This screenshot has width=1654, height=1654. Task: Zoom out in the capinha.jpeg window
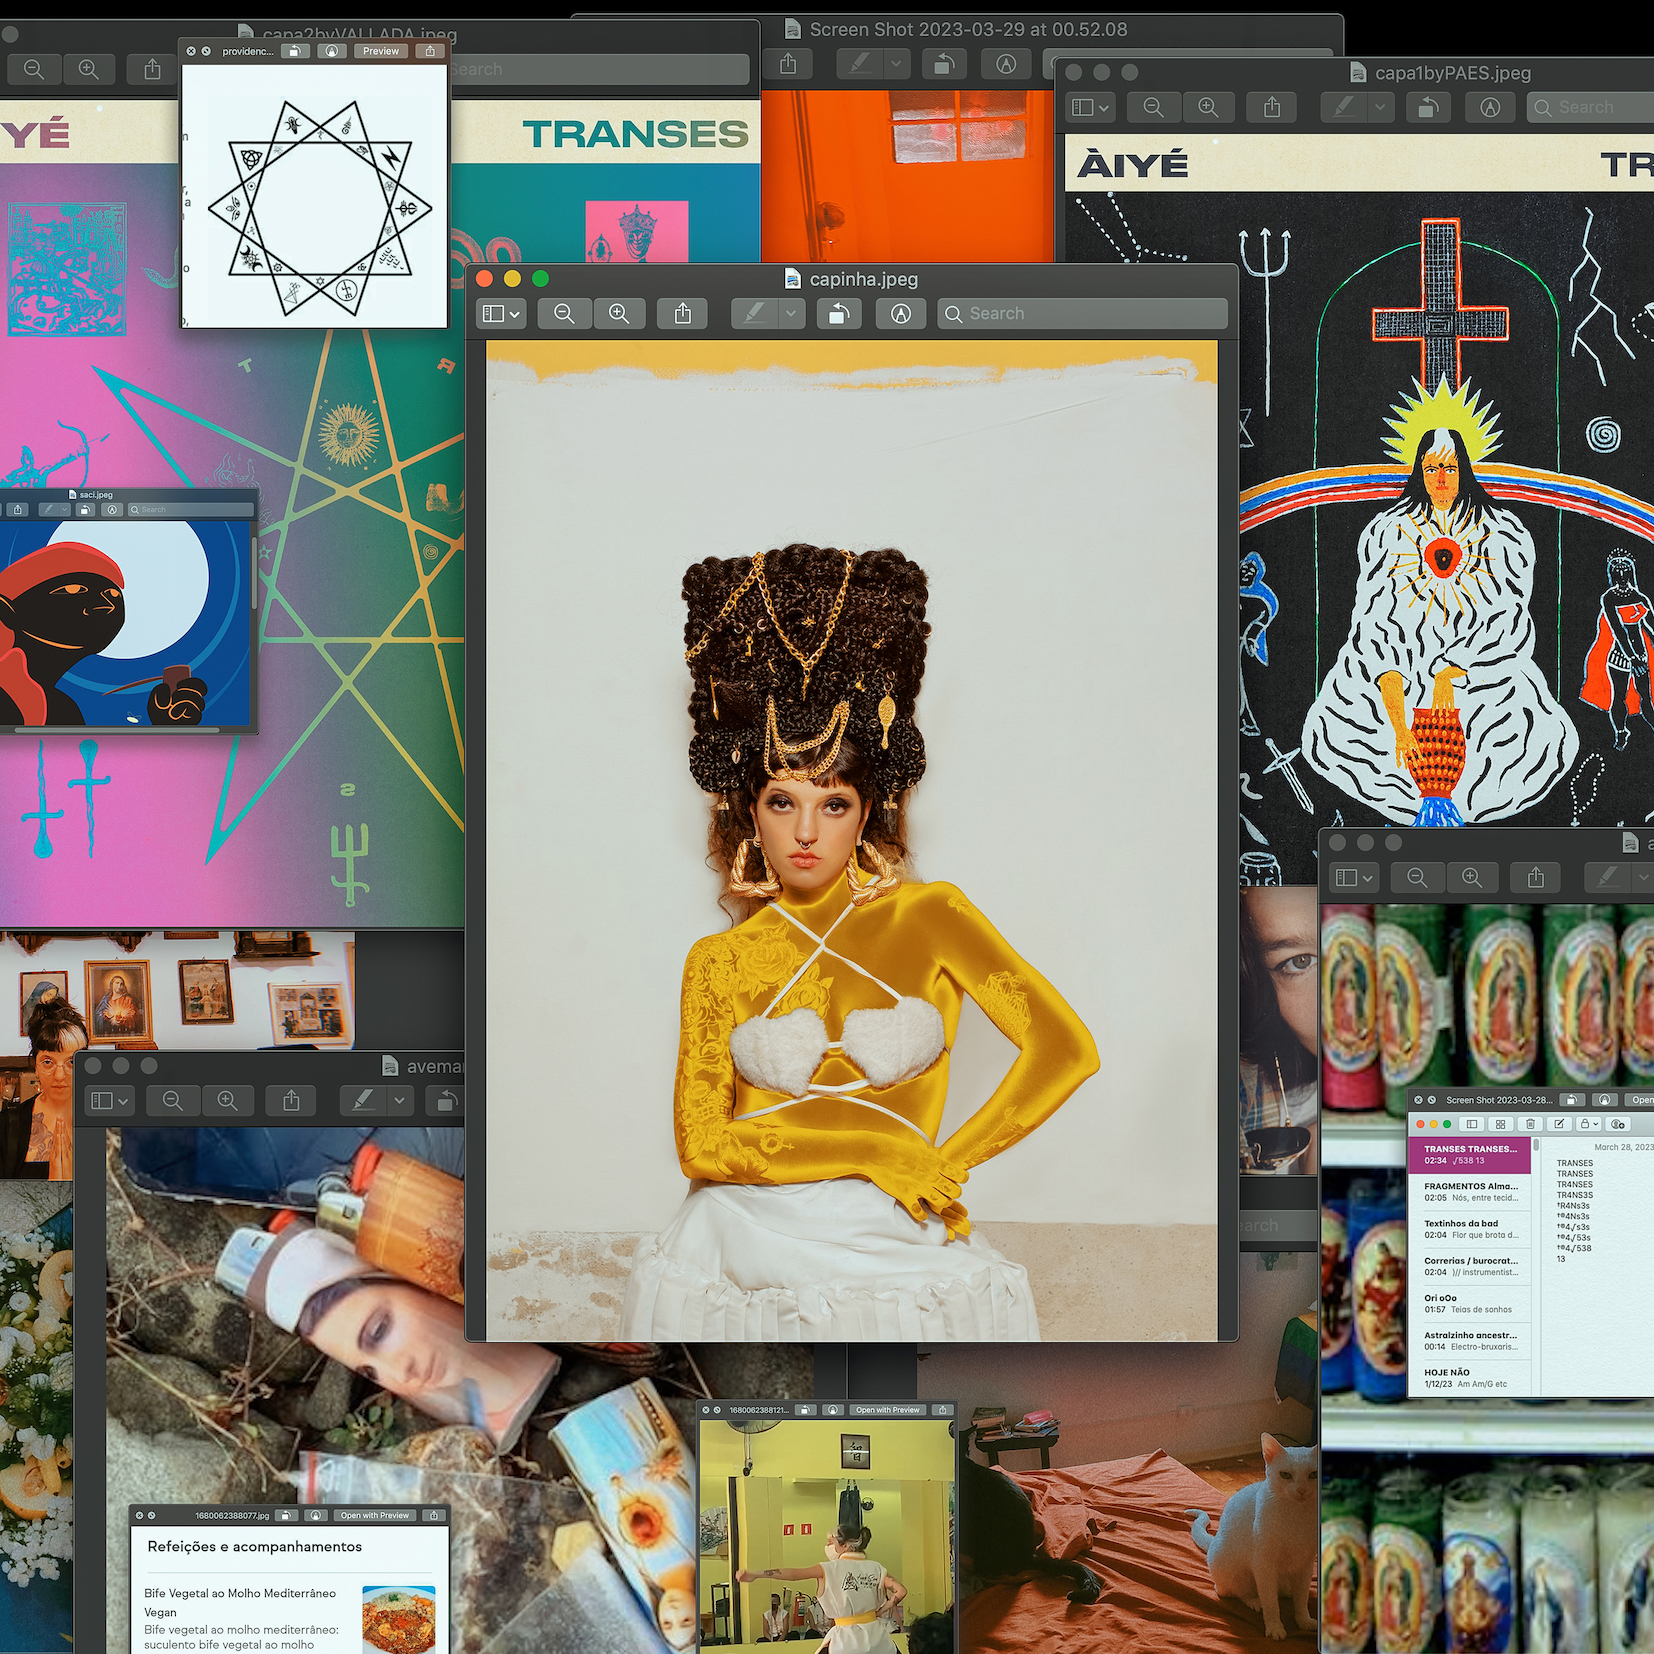(x=564, y=314)
